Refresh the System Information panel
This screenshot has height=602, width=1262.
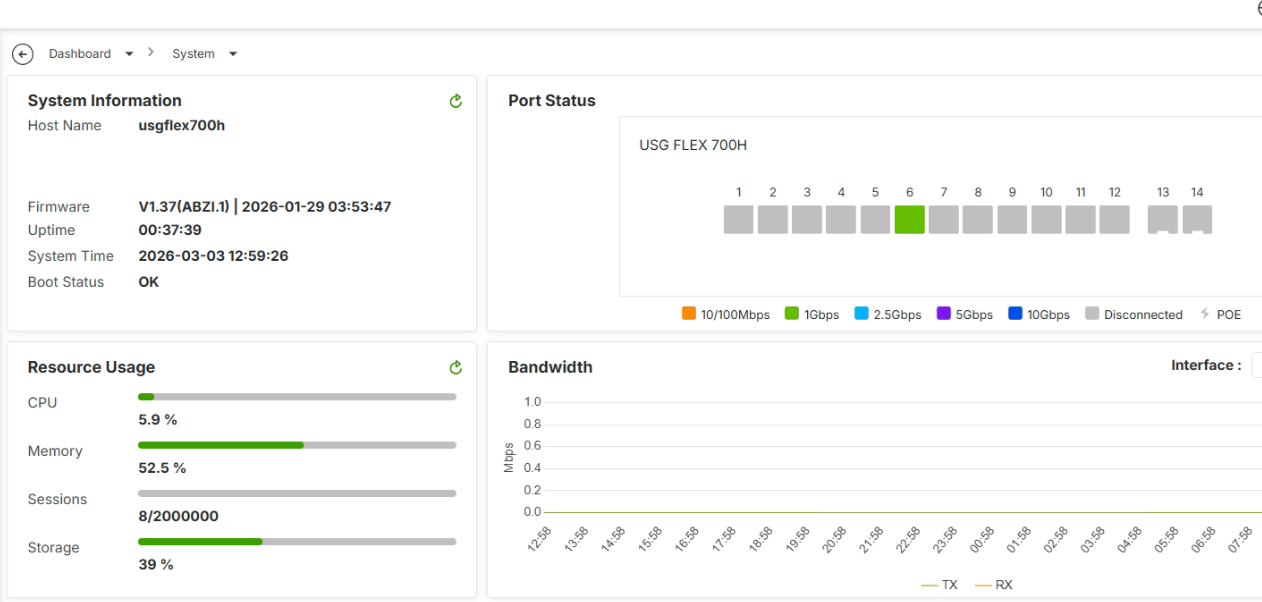456,101
